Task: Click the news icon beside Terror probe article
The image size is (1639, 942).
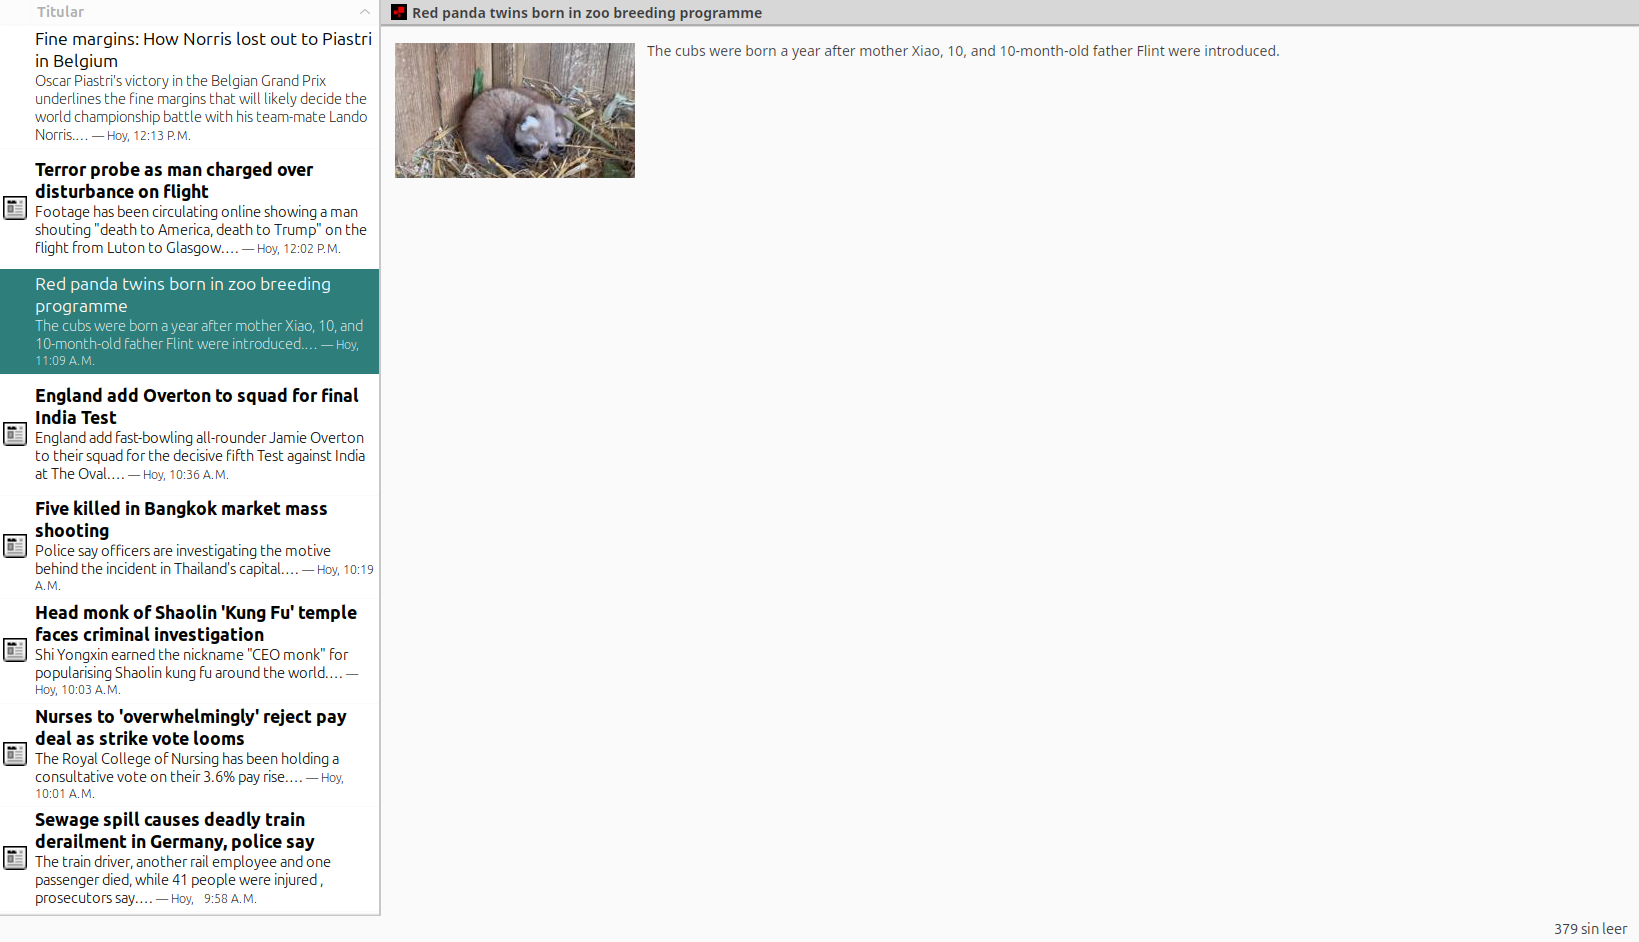Action: (x=15, y=208)
